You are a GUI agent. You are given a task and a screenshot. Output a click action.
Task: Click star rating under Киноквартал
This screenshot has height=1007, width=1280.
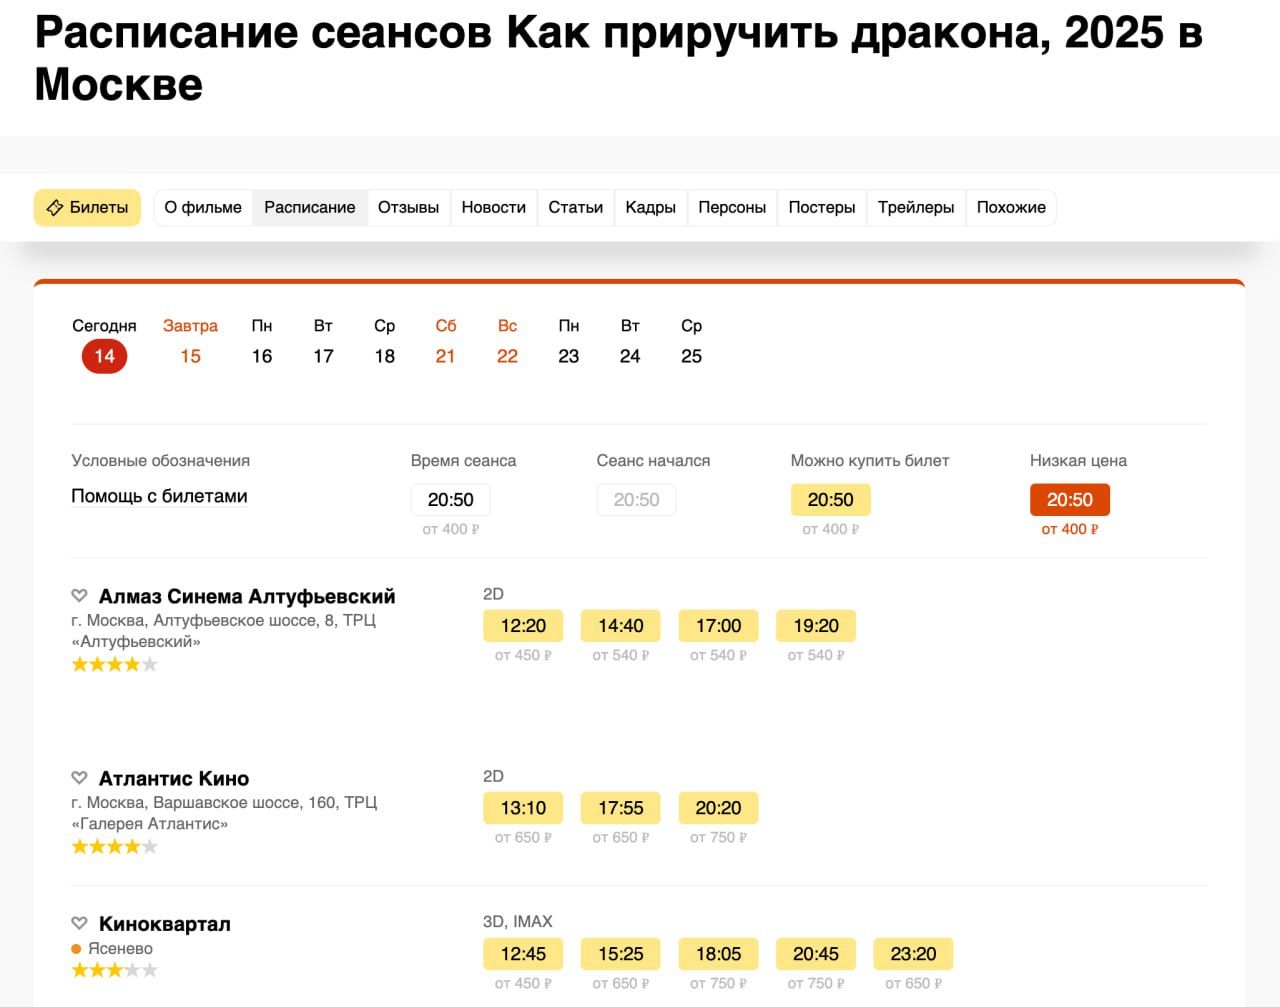114,970
